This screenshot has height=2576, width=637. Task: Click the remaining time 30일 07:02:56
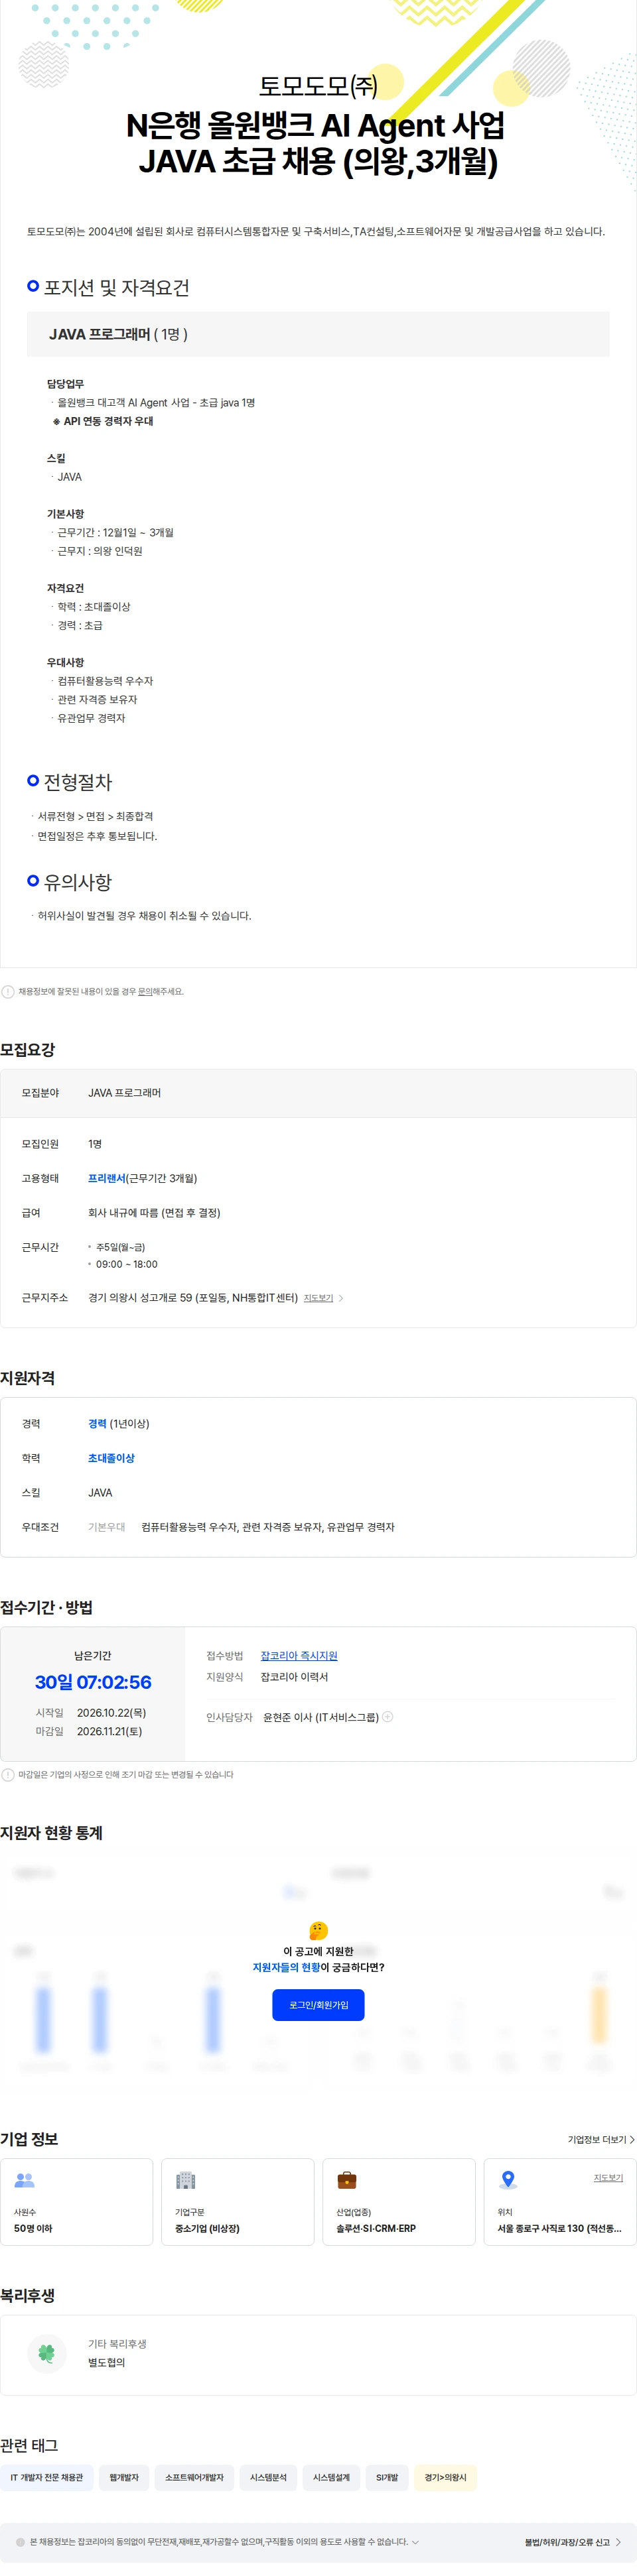click(93, 1682)
